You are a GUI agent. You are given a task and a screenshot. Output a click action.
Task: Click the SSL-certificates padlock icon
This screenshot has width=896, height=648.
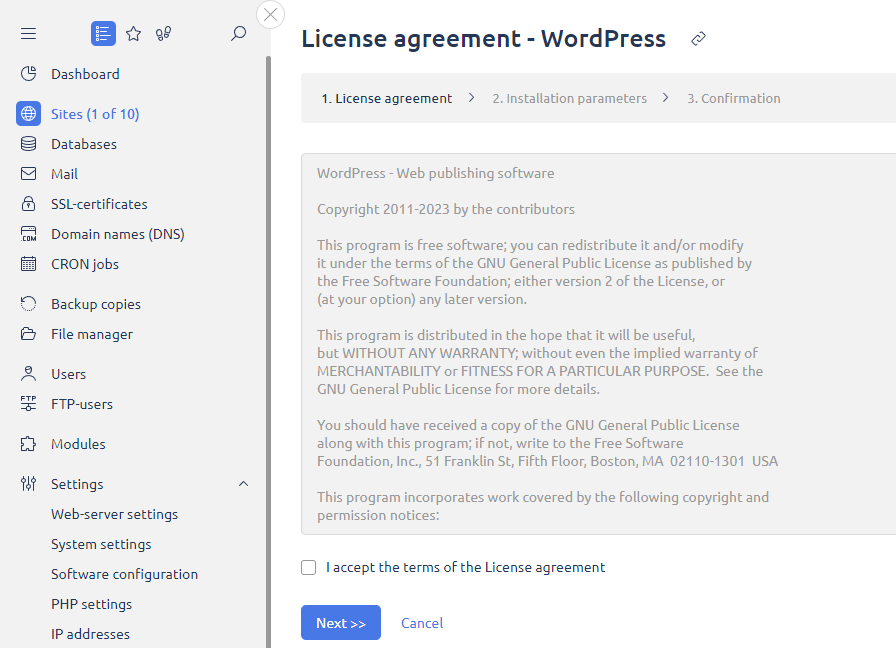coord(29,204)
